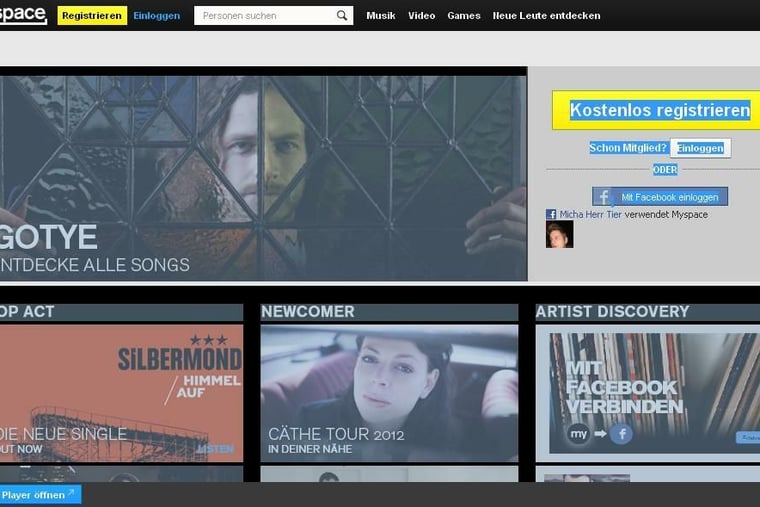The height and width of the screenshot is (507, 760).
Task: Click the 'my' circle icon in Artist Discovery
Action: pyautogui.click(x=578, y=434)
